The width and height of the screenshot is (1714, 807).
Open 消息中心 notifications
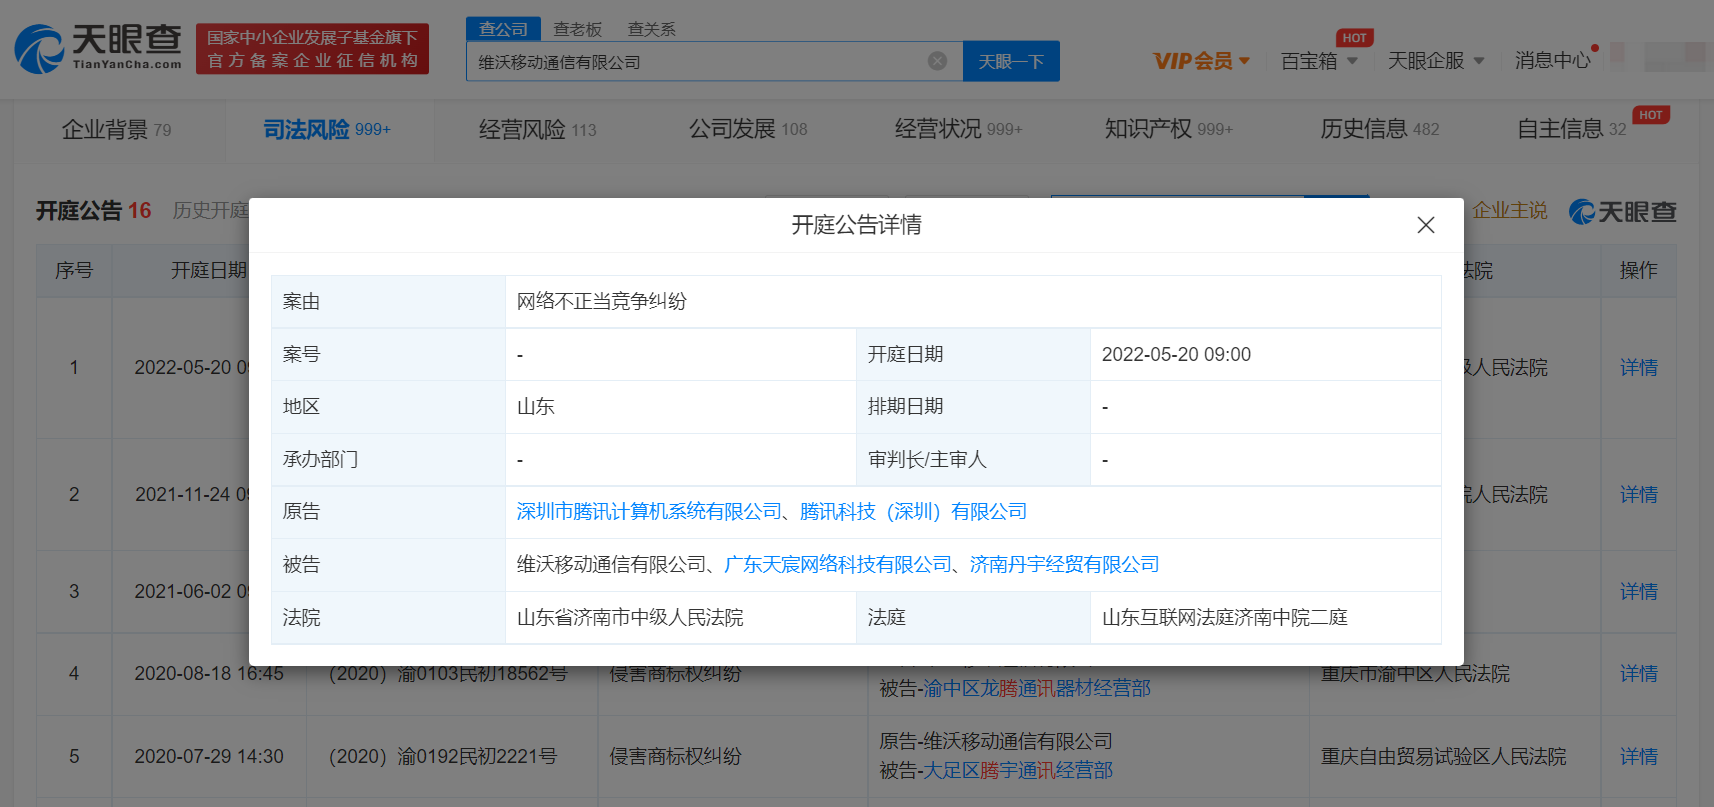[1552, 61]
